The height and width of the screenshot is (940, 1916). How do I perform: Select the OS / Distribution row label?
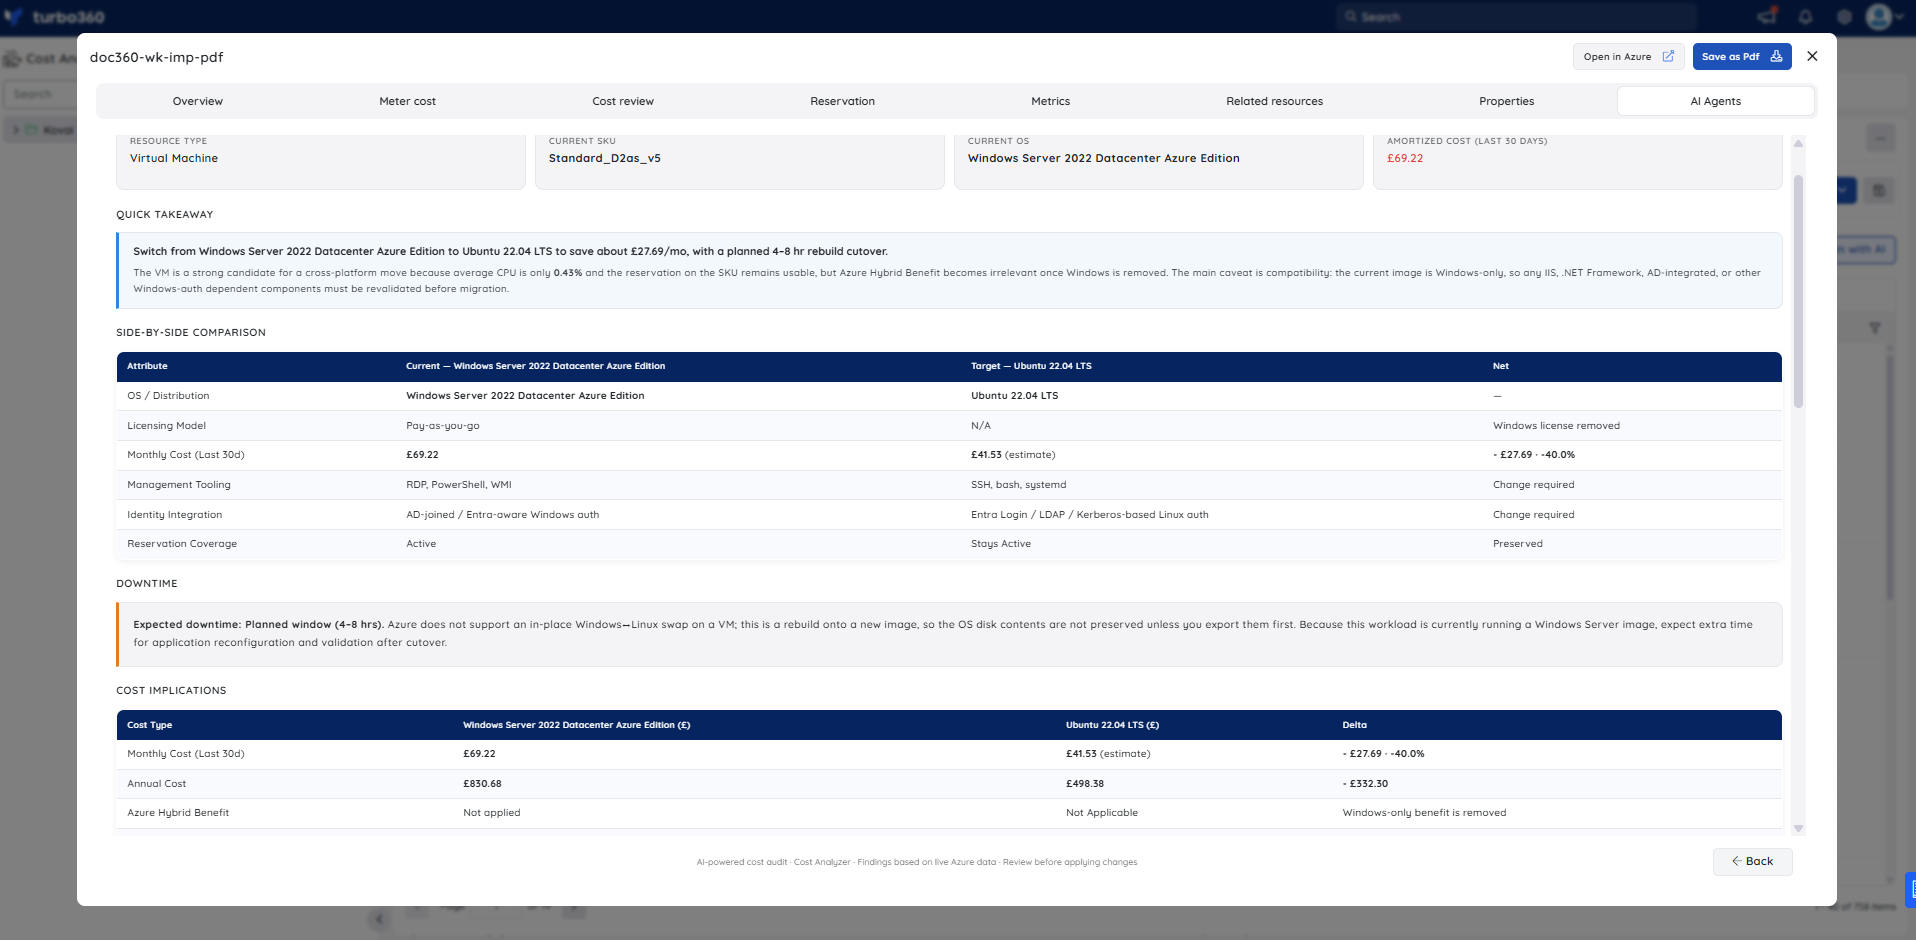click(168, 396)
